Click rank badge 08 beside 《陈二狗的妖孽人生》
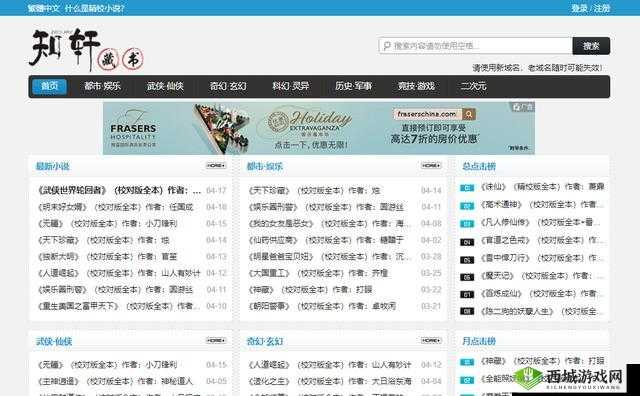This screenshot has height=396, width=640. click(x=467, y=311)
